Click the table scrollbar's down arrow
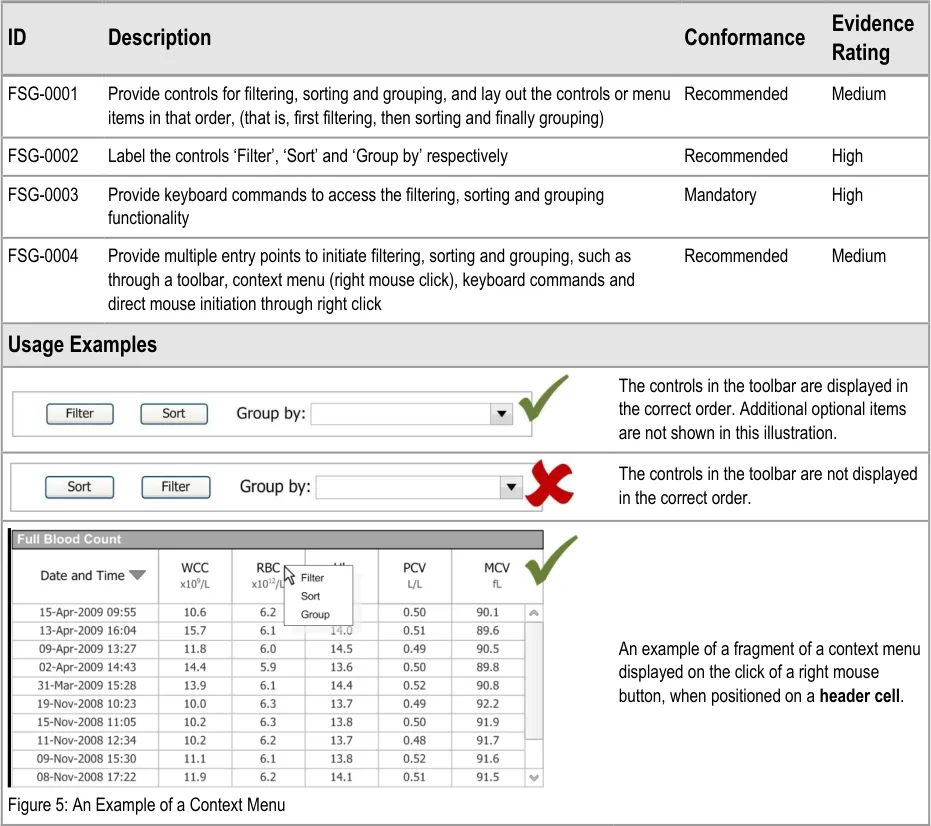Image resolution: width=931 pixels, height=826 pixels. click(x=534, y=777)
